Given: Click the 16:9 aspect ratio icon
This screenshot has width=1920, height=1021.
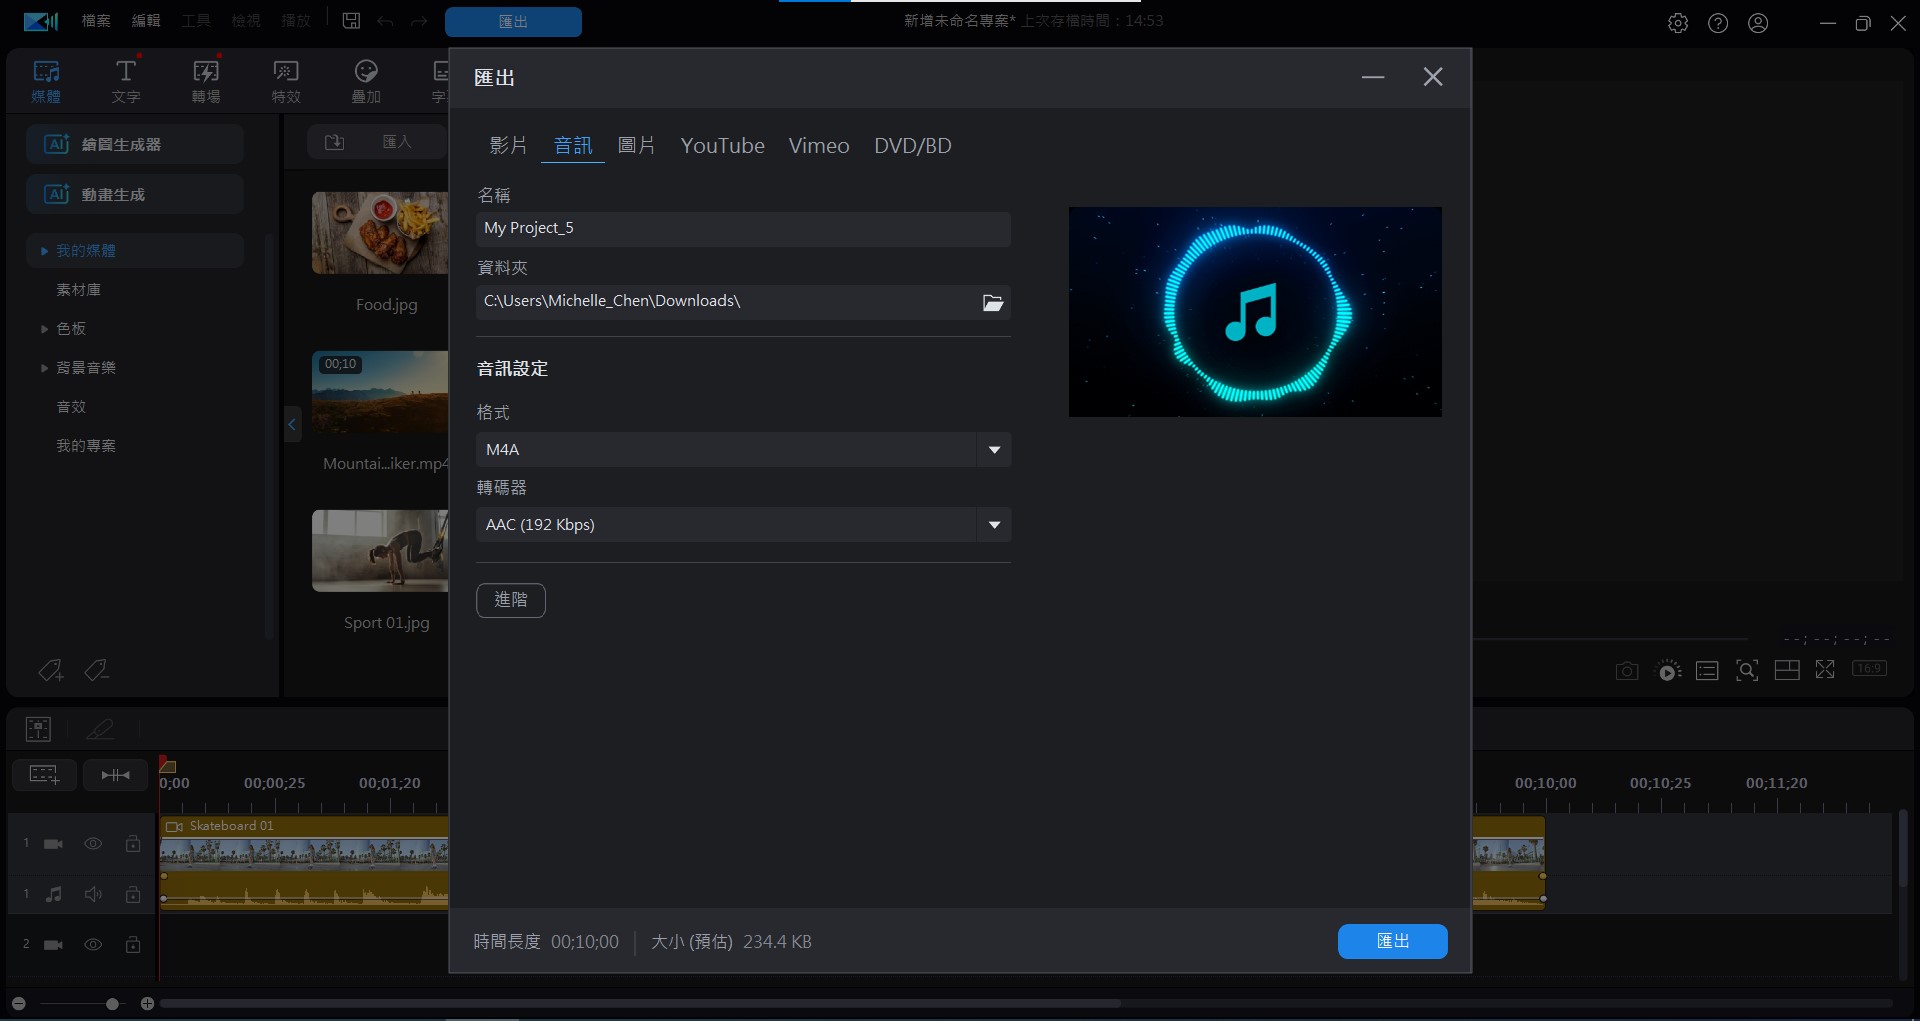Looking at the screenshot, I should (x=1868, y=670).
